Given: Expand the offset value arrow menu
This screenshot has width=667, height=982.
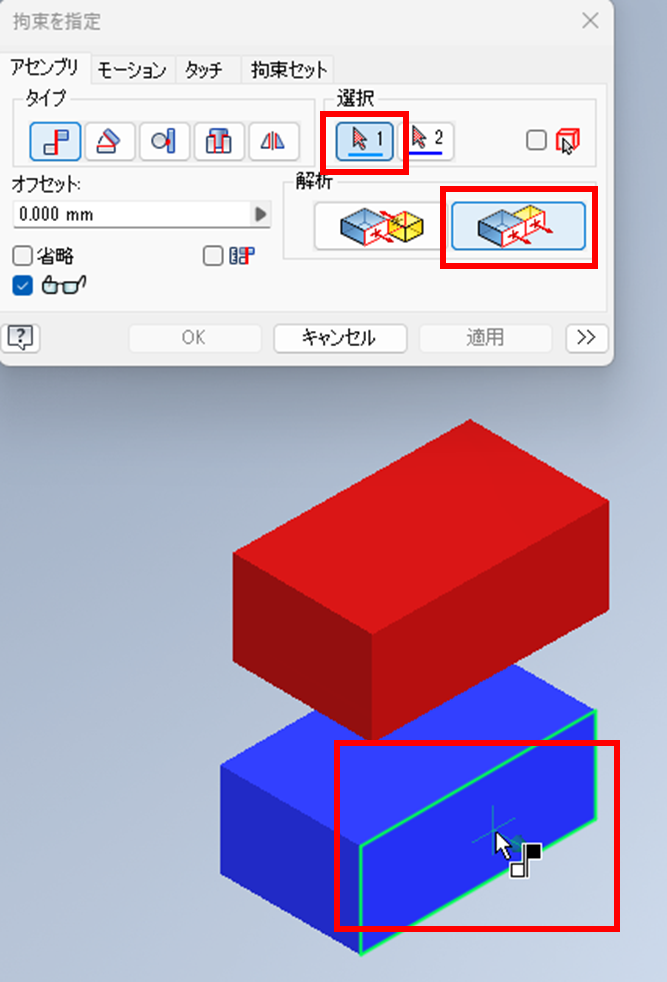Looking at the screenshot, I should point(261,214).
